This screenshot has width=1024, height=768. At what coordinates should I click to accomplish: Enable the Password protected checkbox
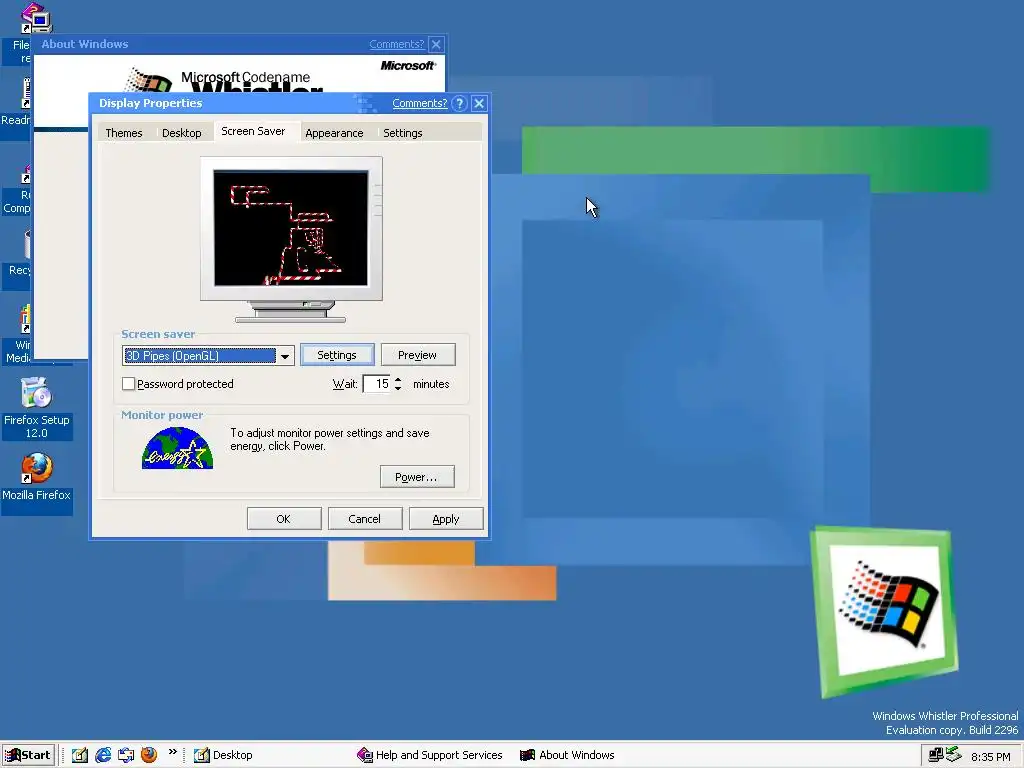point(129,384)
